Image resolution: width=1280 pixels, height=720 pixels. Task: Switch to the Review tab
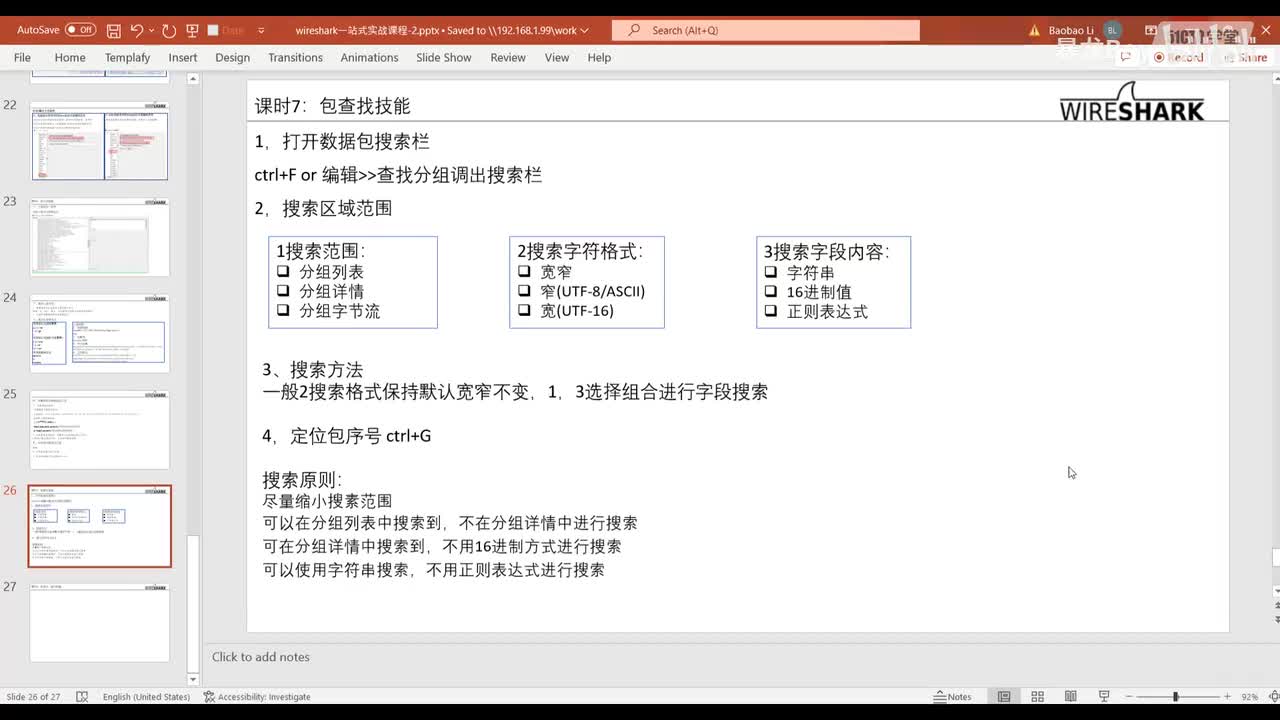(508, 58)
